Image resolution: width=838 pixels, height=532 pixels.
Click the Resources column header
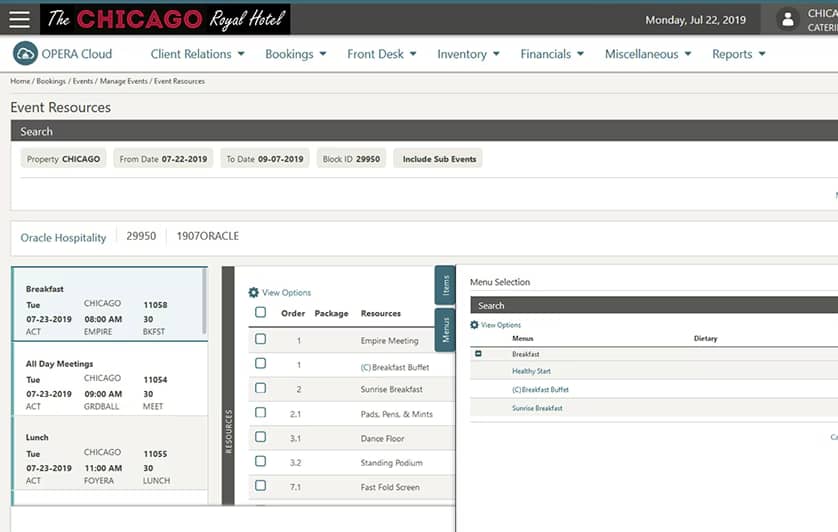coord(381,313)
